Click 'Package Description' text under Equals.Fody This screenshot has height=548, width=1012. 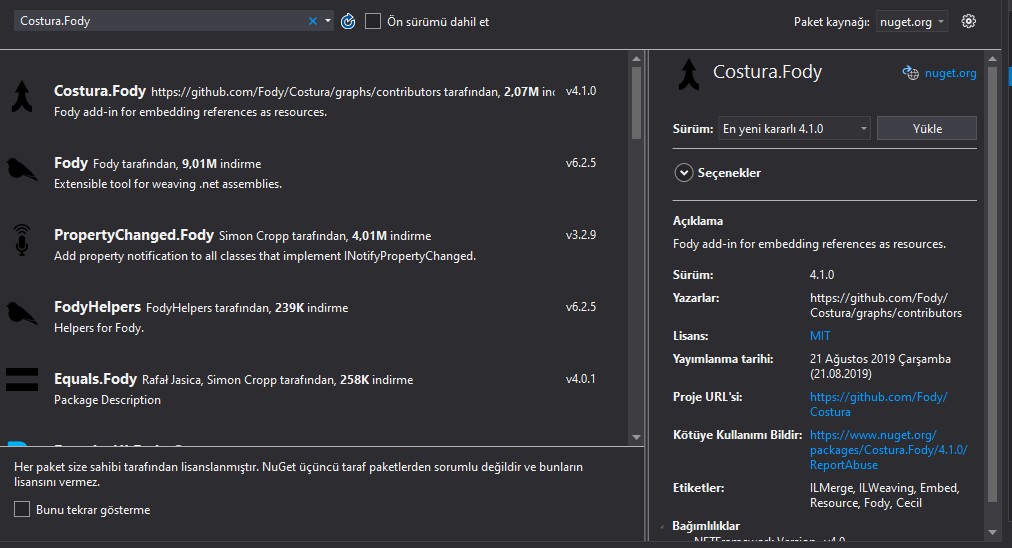pyautogui.click(x=107, y=400)
